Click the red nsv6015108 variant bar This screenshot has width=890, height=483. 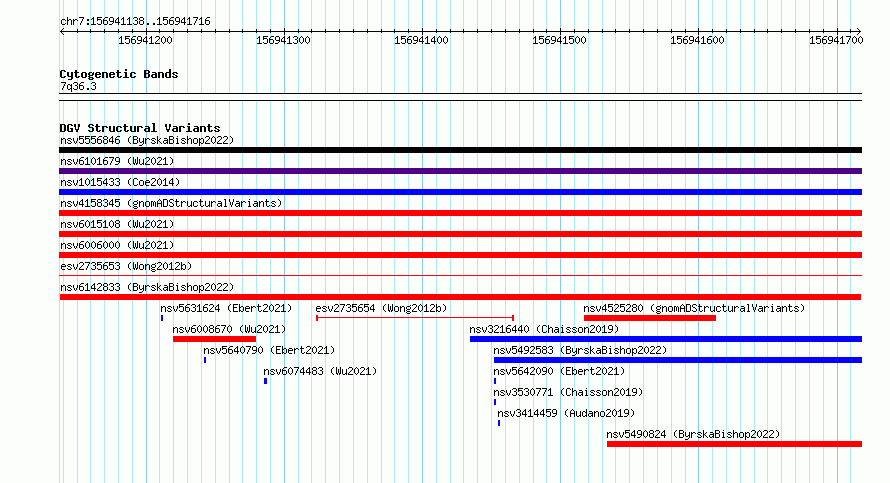point(460,234)
